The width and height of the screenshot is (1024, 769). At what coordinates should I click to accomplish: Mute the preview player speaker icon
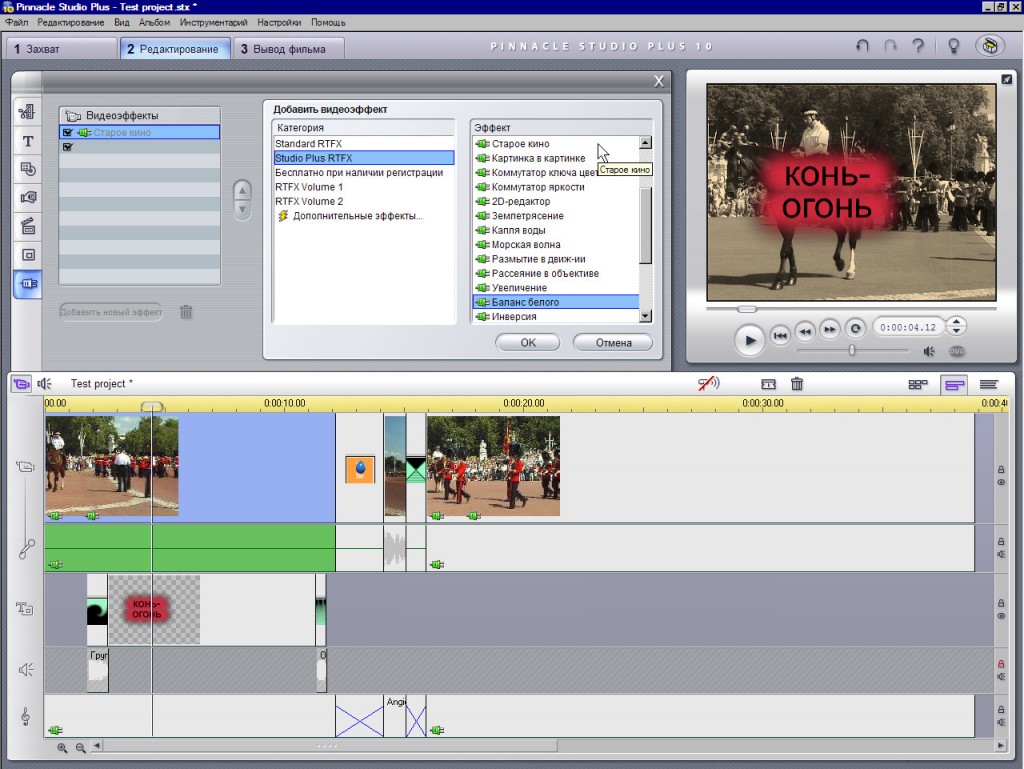(929, 351)
